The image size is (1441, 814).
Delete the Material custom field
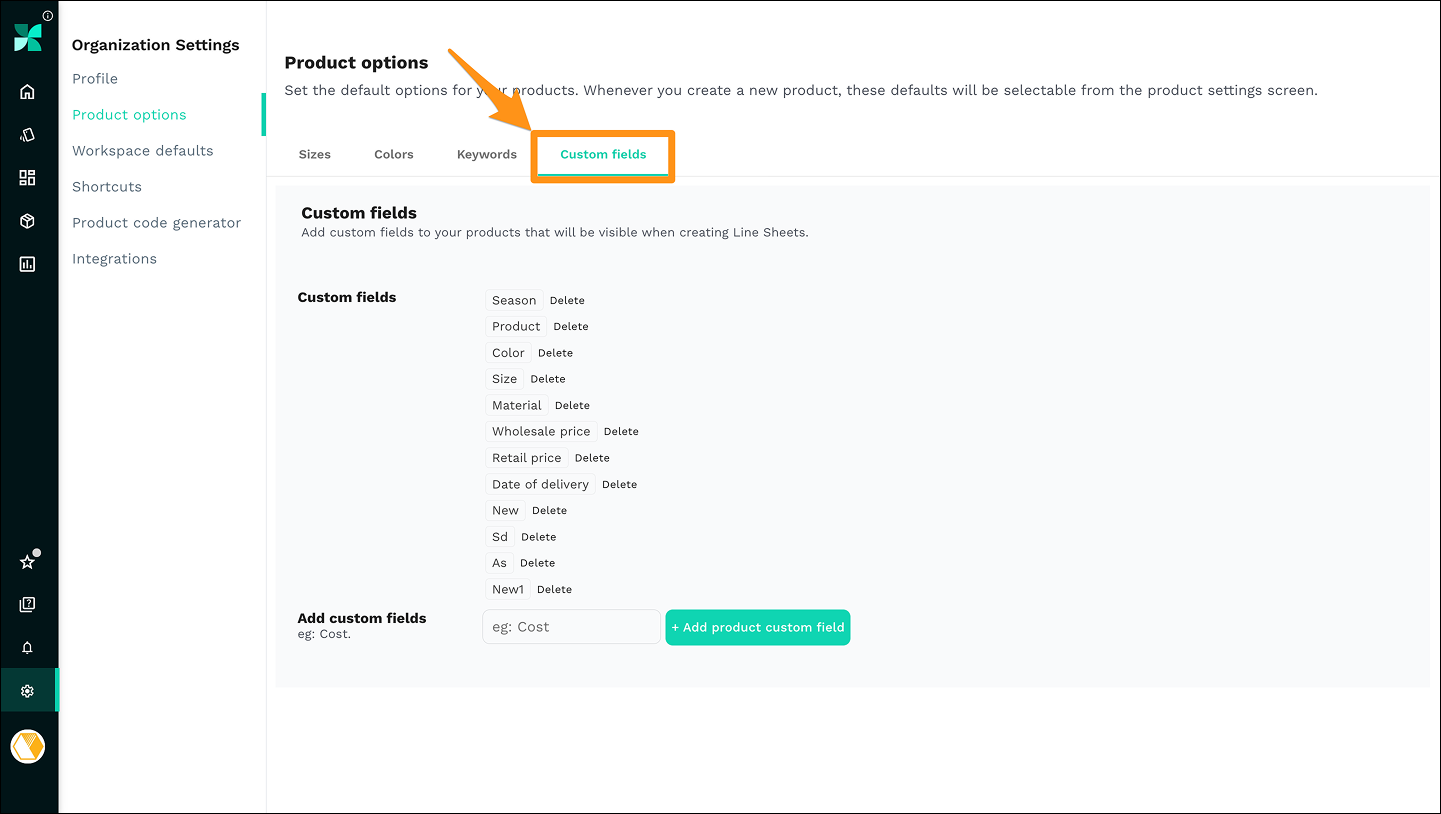pos(572,406)
